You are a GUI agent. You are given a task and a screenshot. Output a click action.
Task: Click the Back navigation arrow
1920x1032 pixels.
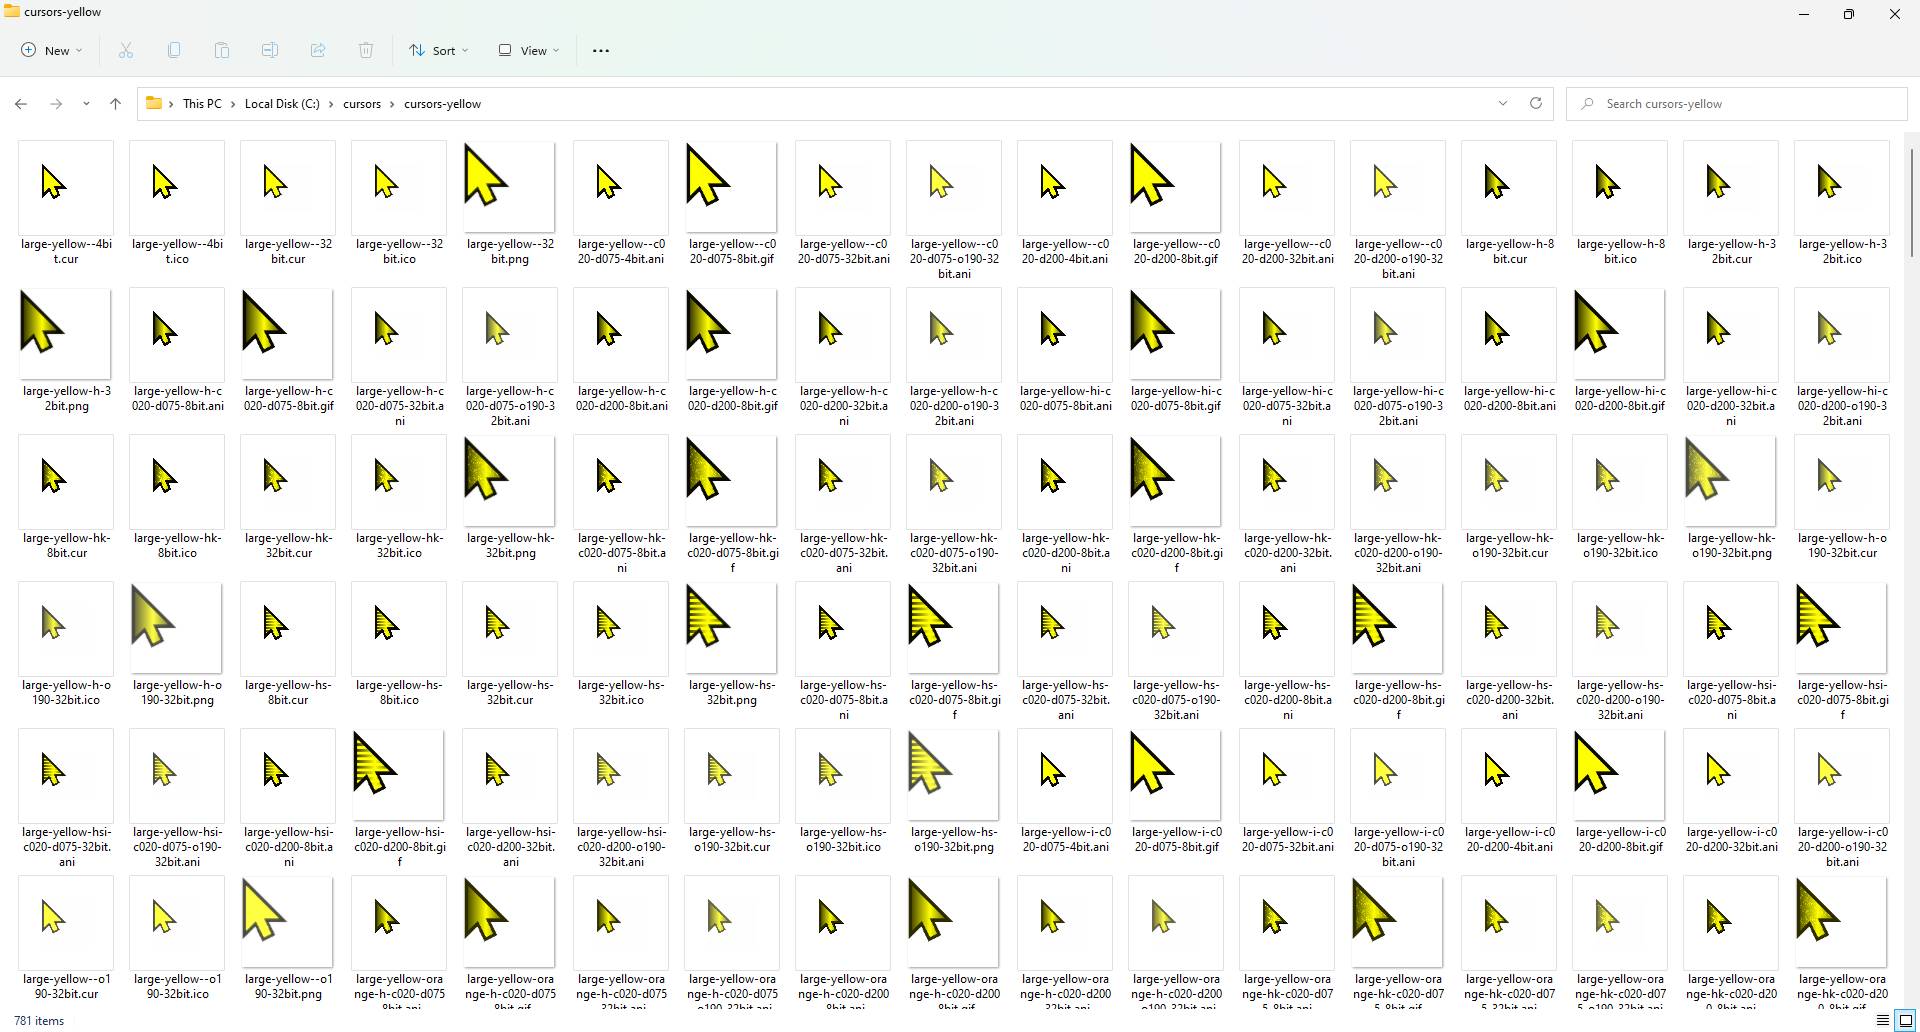point(20,103)
